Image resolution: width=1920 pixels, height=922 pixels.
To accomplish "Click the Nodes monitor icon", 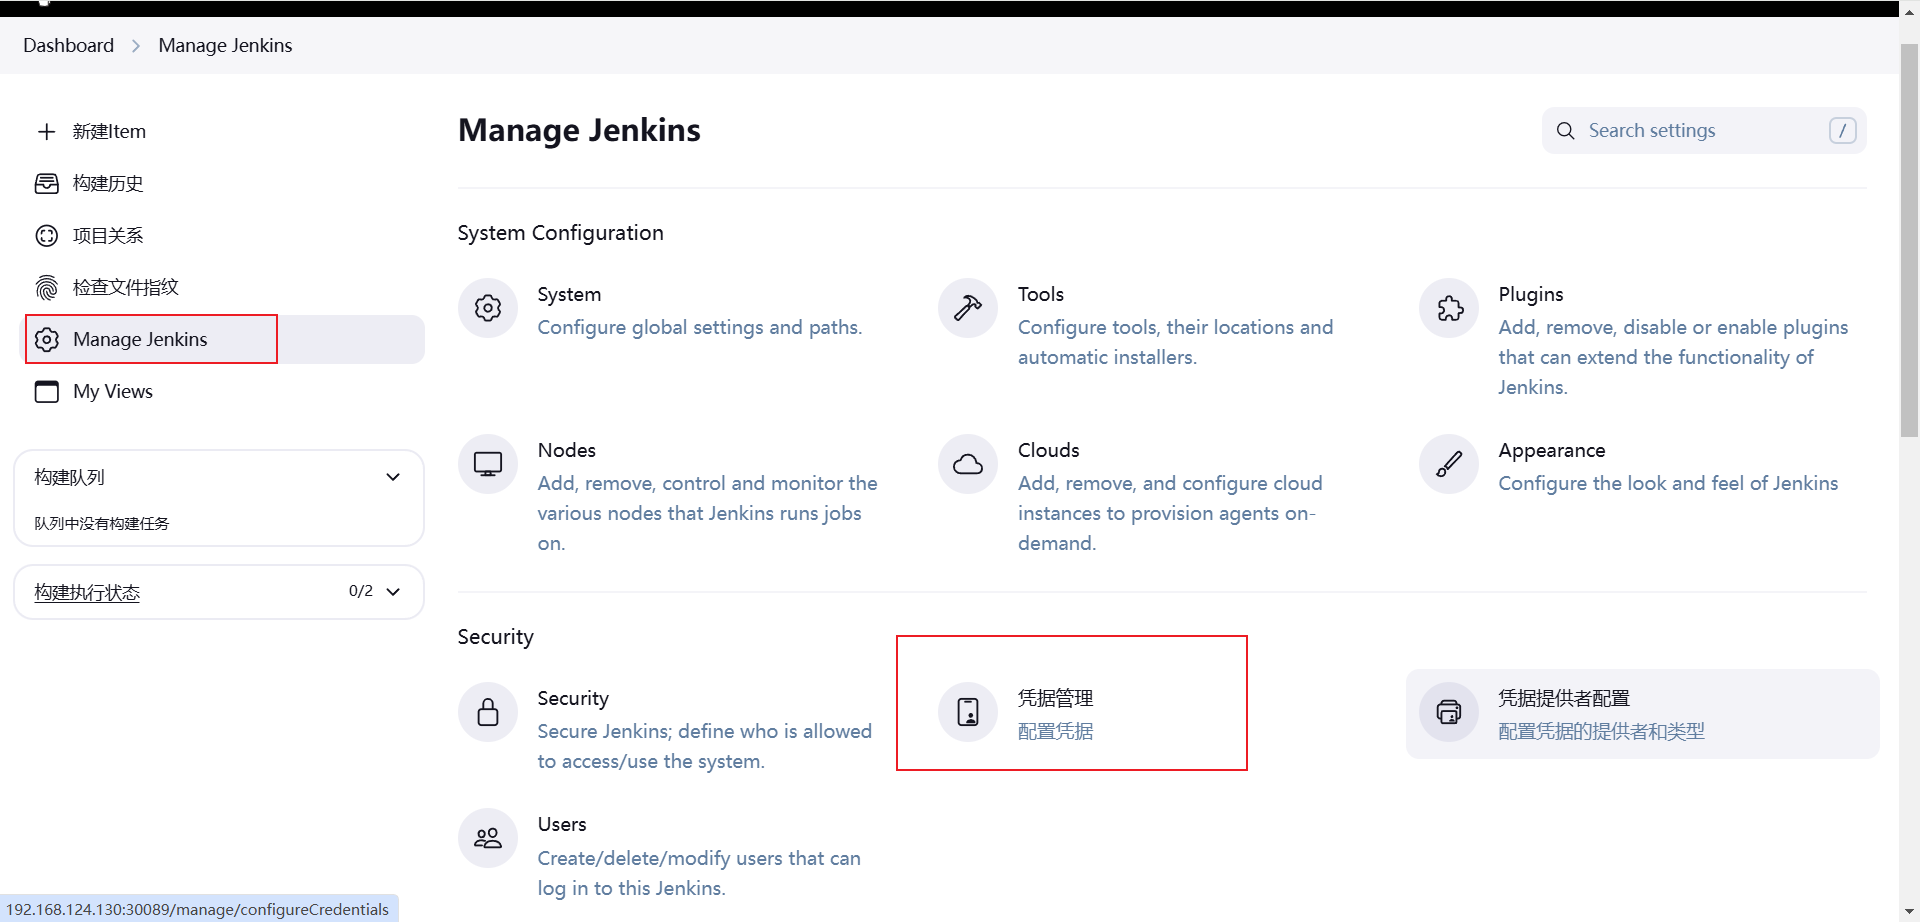I will click(x=488, y=464).
